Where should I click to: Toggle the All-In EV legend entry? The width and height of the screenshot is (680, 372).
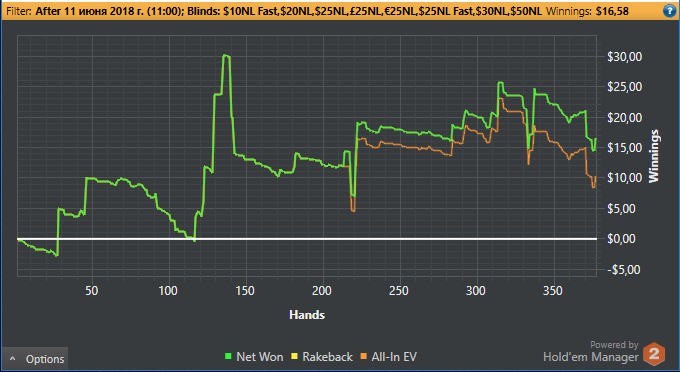(x=389, y=357)
